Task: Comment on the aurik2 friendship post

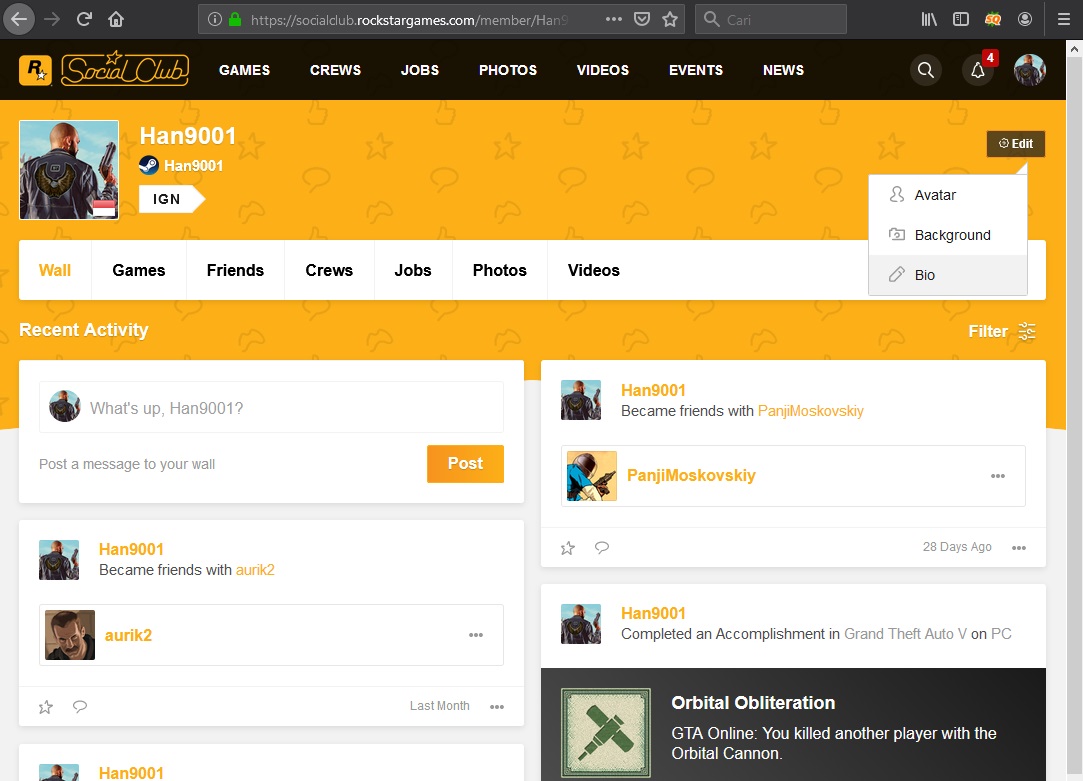Action: coord(80,706)
